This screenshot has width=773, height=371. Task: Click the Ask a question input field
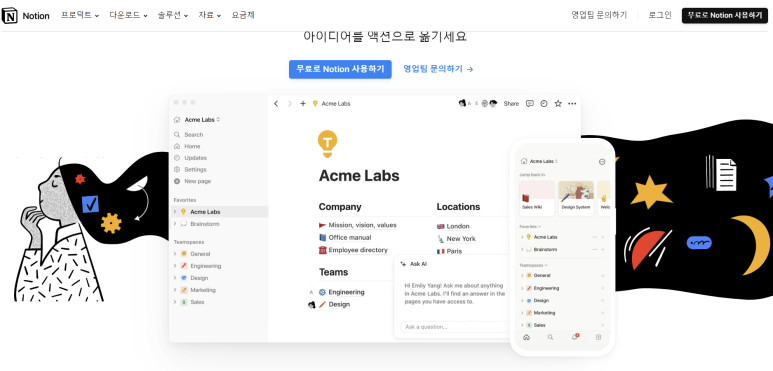coord(454,327)
